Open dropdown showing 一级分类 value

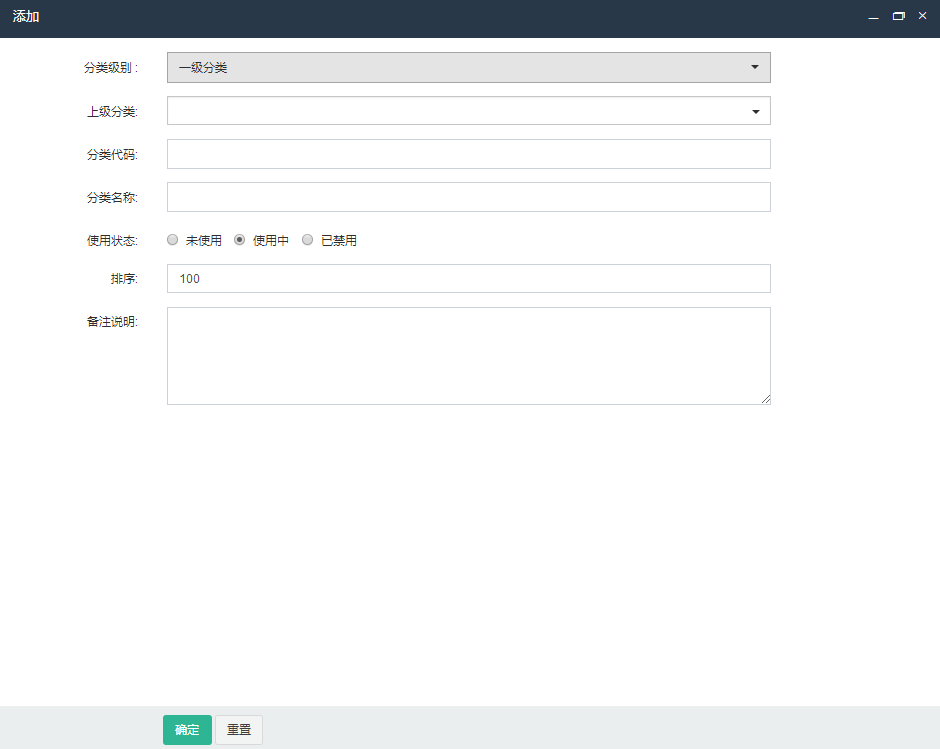tap(460, 67)
